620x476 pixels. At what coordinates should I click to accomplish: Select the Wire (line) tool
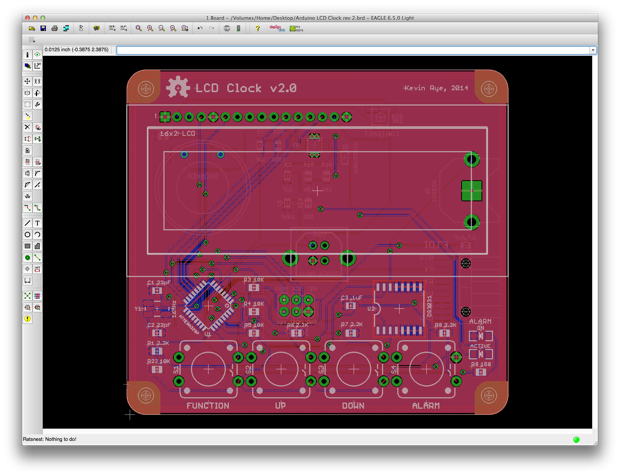tap(27, 223)
